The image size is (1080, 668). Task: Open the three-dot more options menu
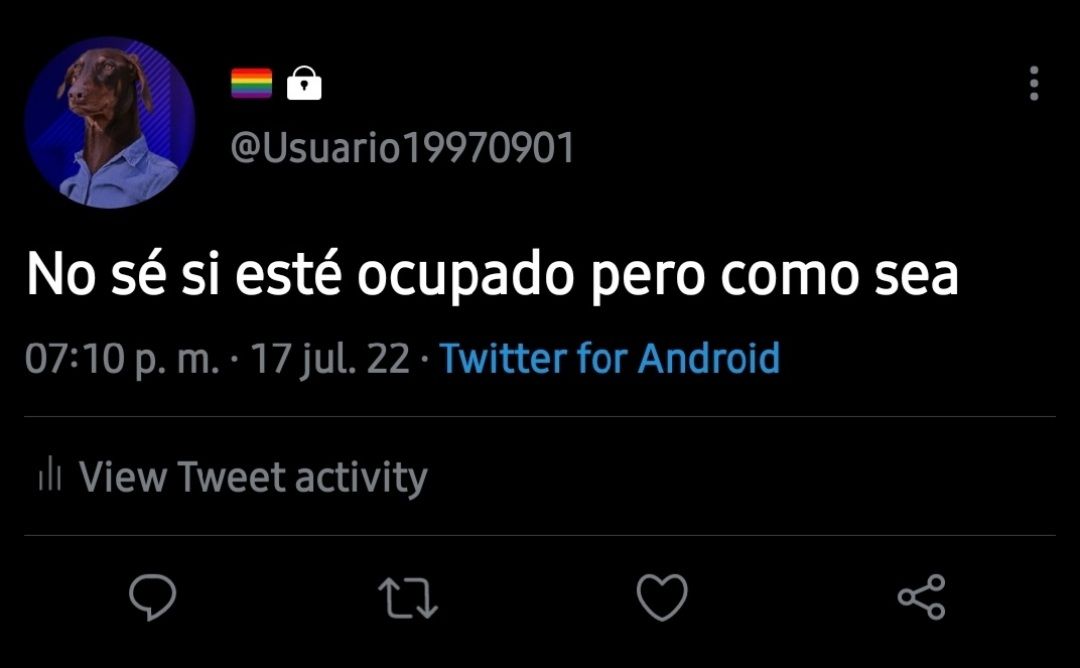pyautogui.click(x=1034, y=83)
